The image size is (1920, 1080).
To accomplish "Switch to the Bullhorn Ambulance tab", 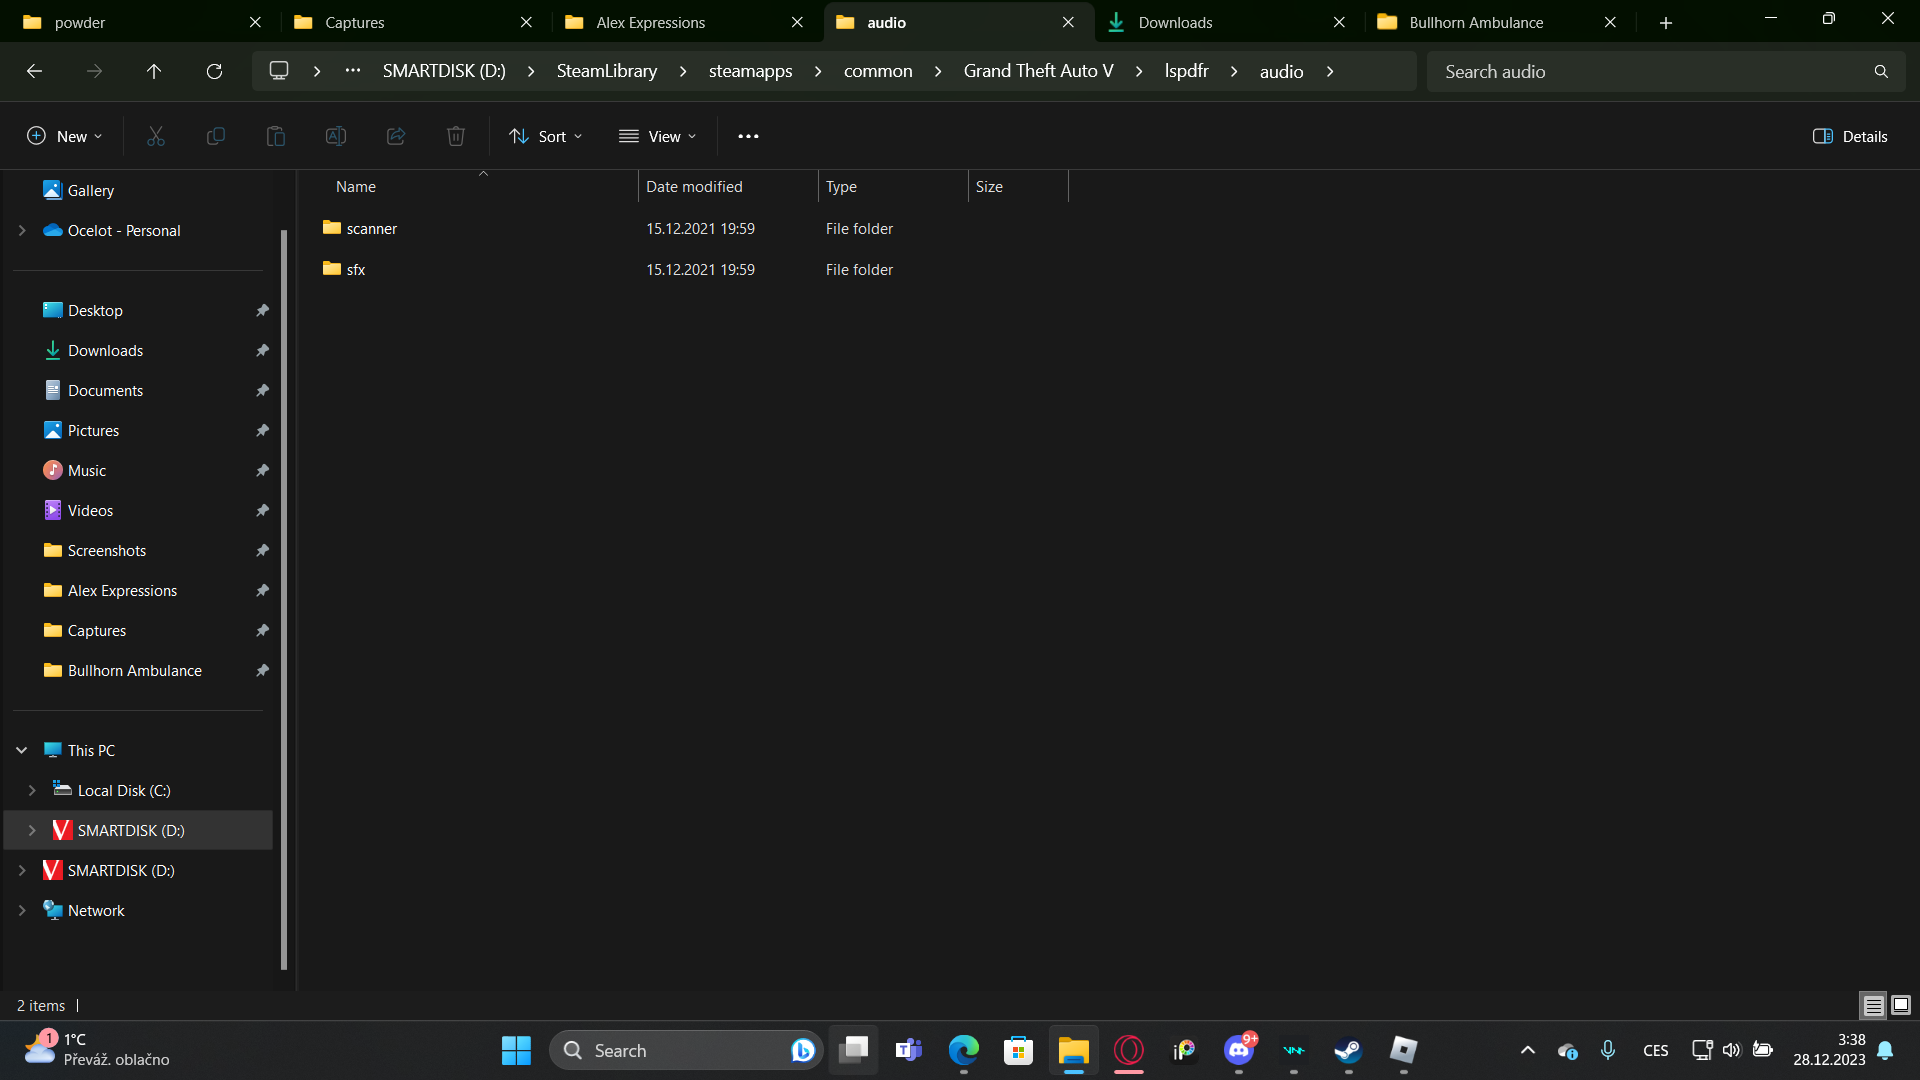I will point(1475,22).
